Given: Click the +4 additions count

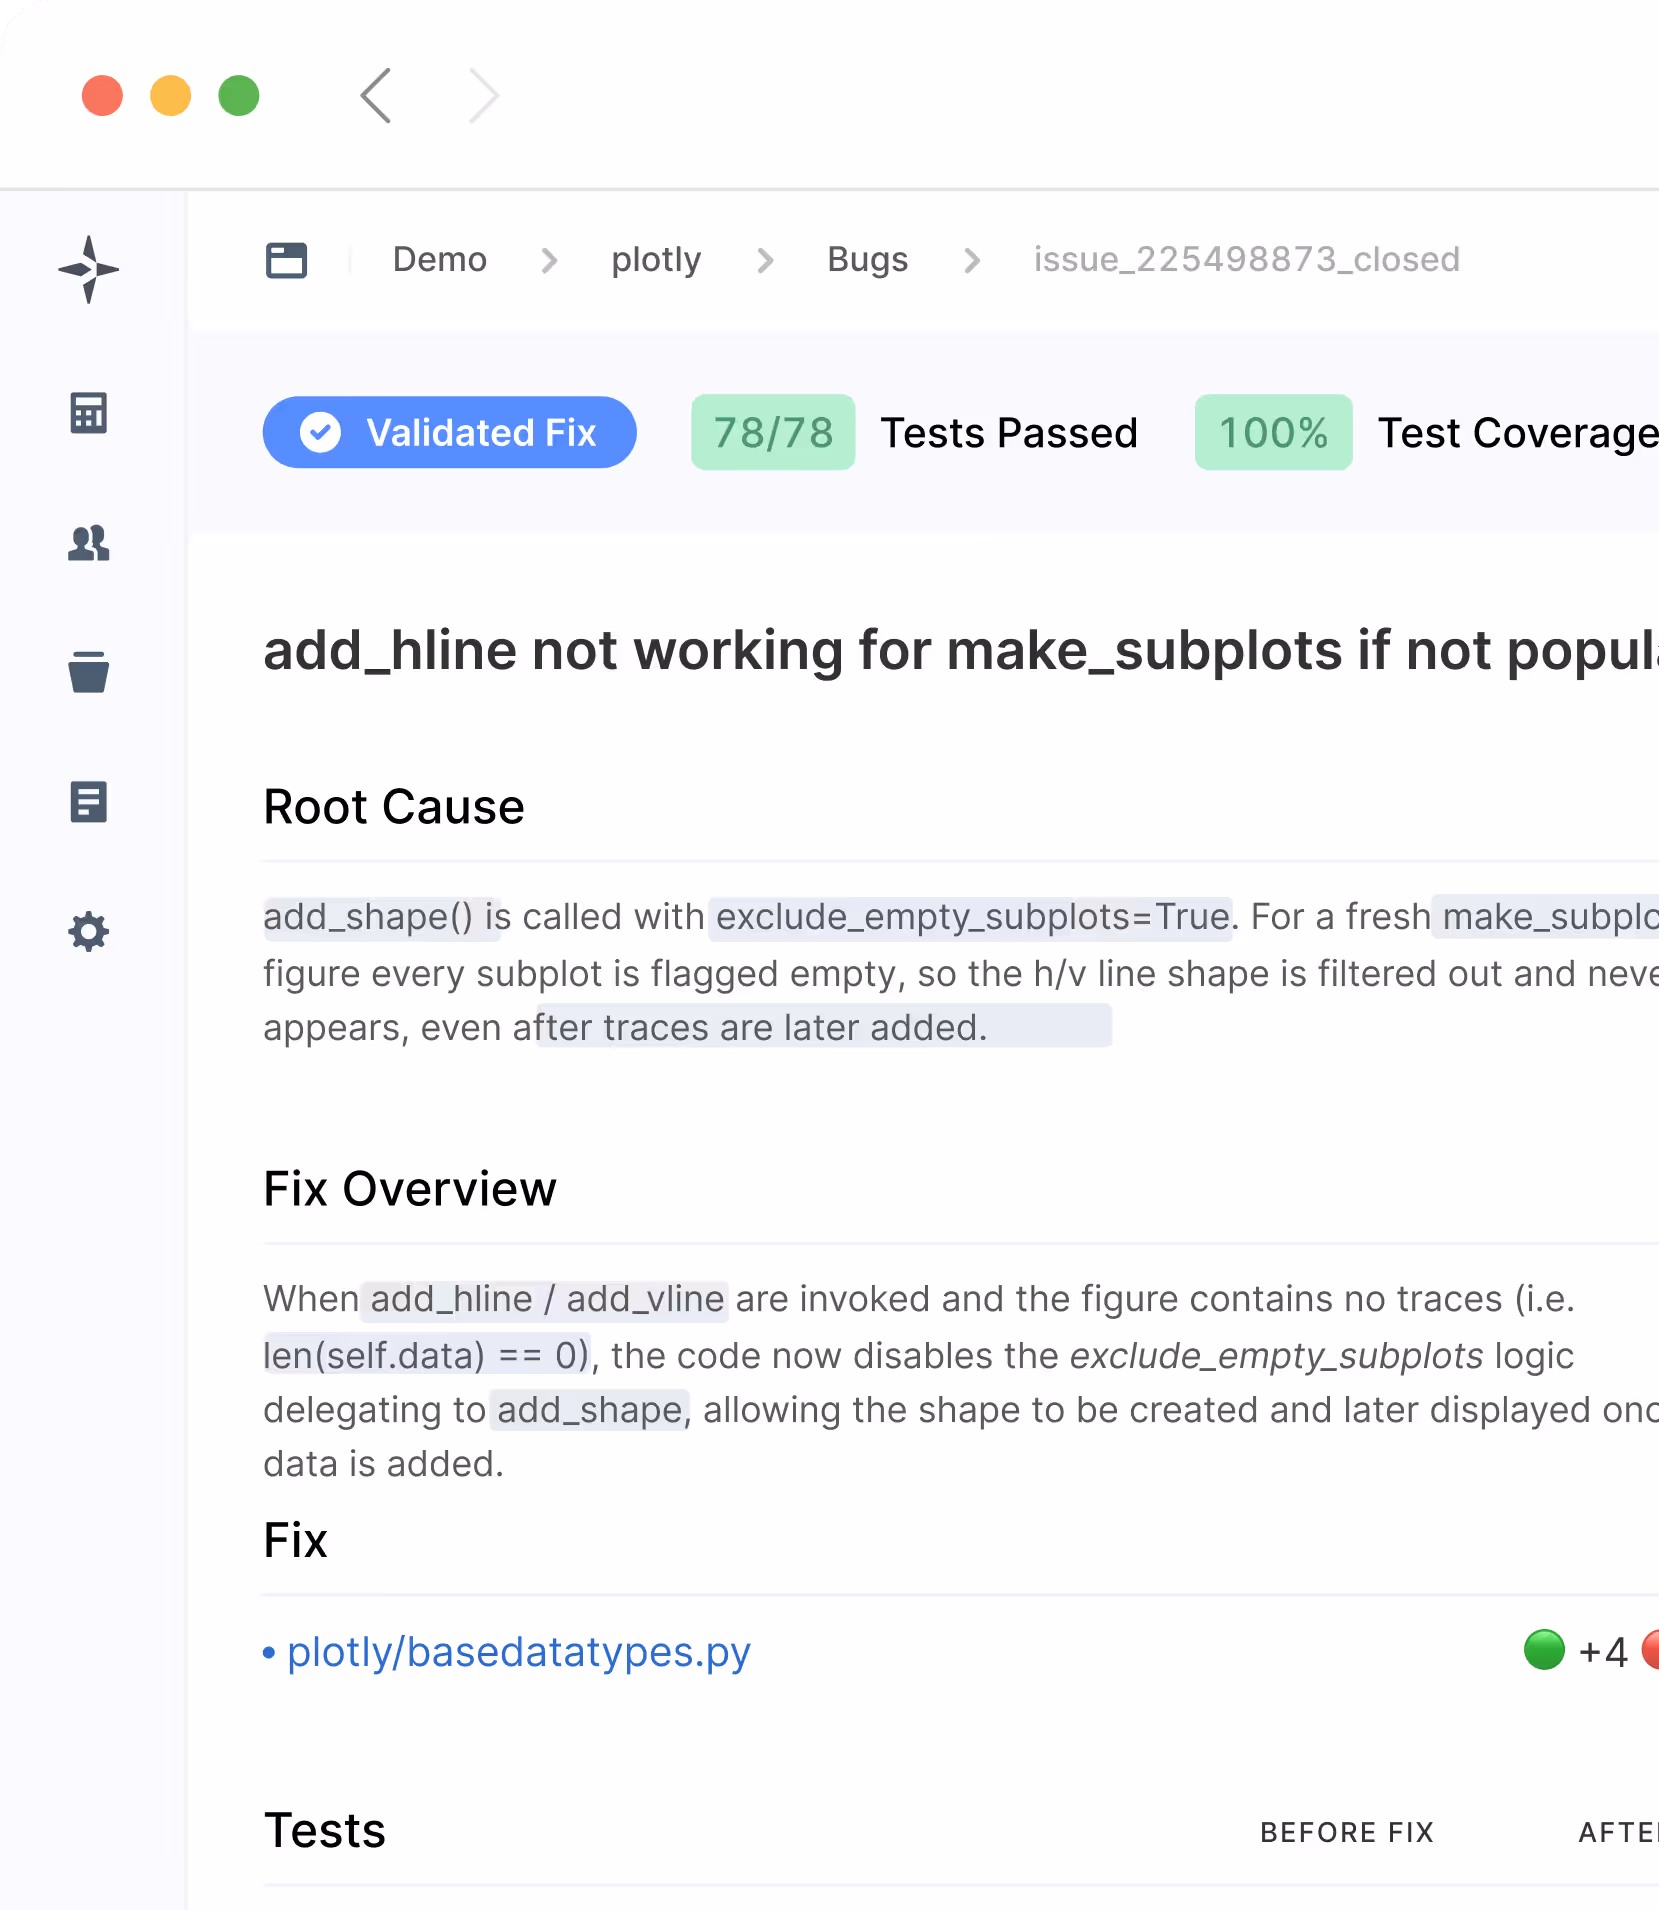Looking at the screenshot, I should point(1603,1652).
